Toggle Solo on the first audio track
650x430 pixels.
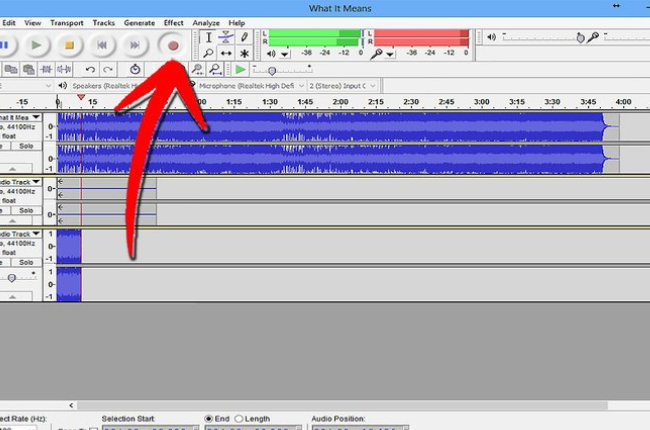coord(25,144)
